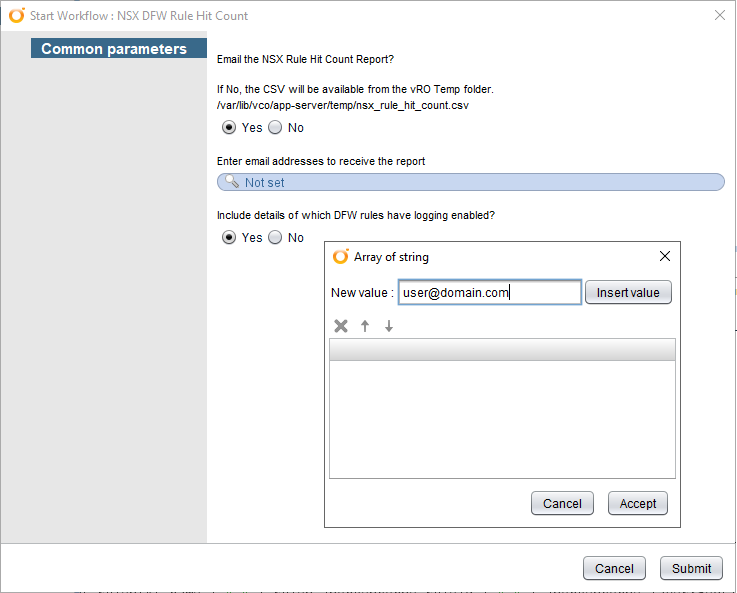Click the Not set email addresses field

pyautogui.click(x=470, y=182)
